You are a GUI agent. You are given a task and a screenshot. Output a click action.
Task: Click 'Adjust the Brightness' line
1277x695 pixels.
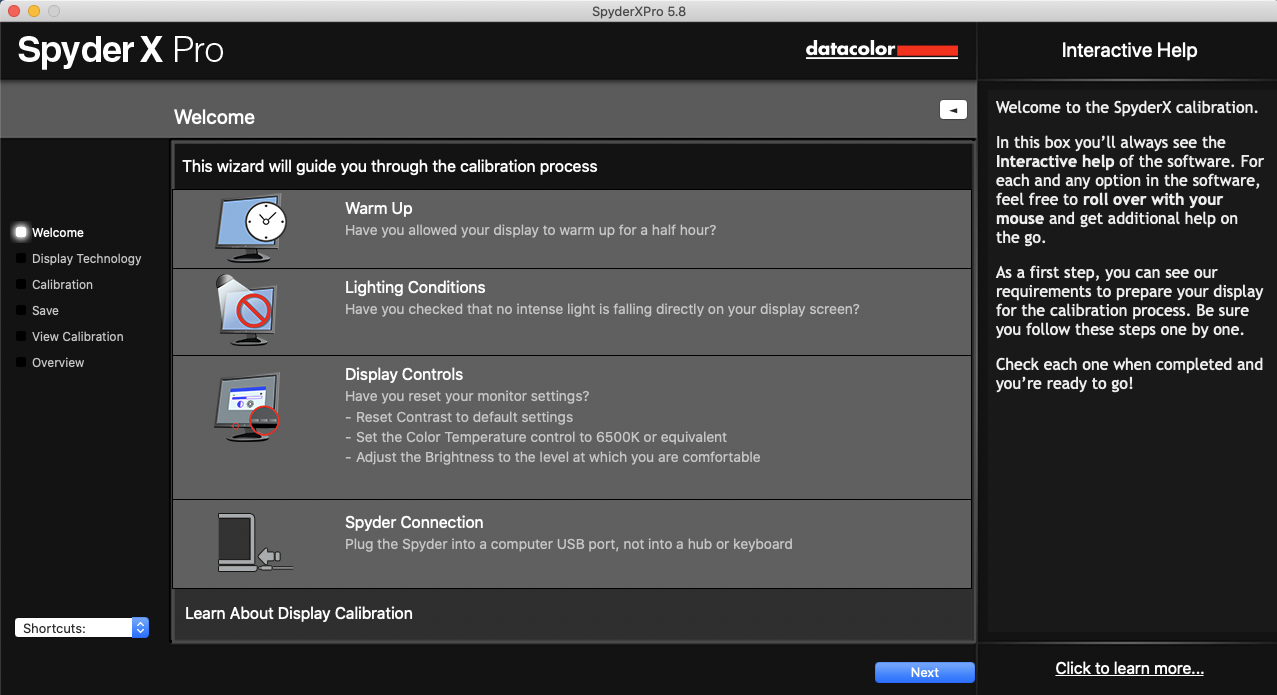click(553, 457)
